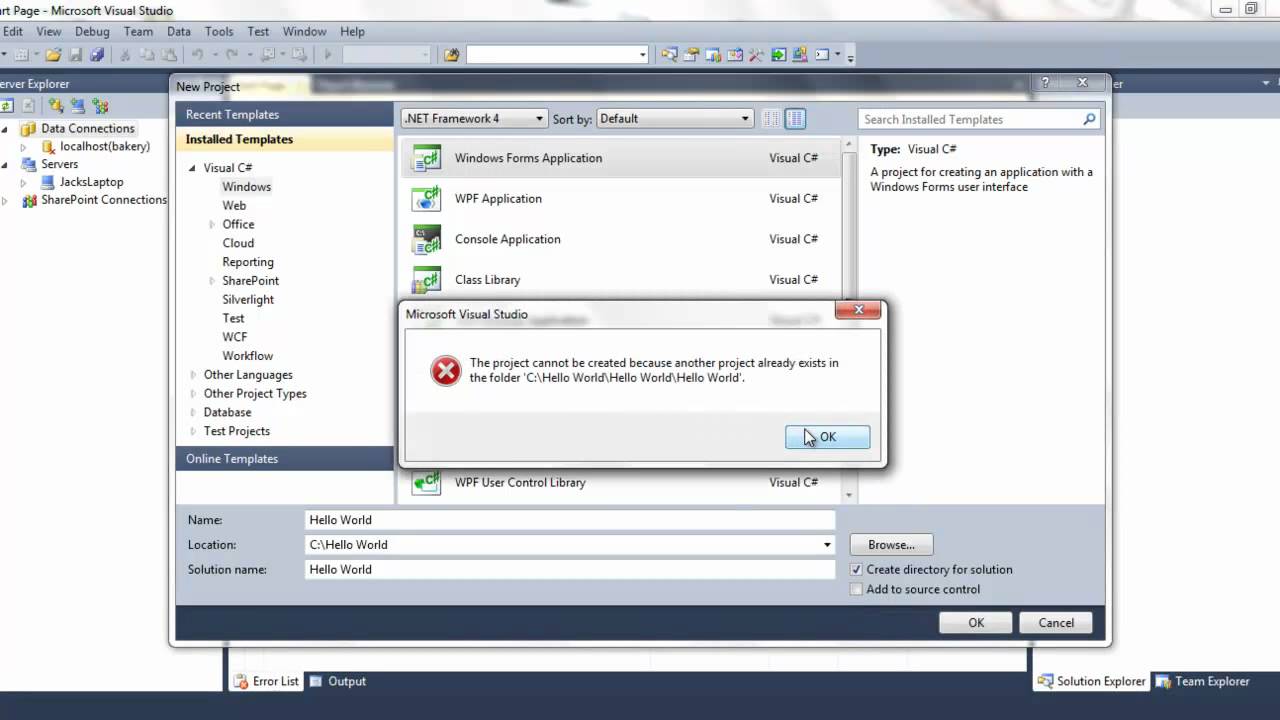The height and width of the screenshot is (720, 1280).
Task: Click OK at bottom of New Project dialog
Action: coord(976,622)
